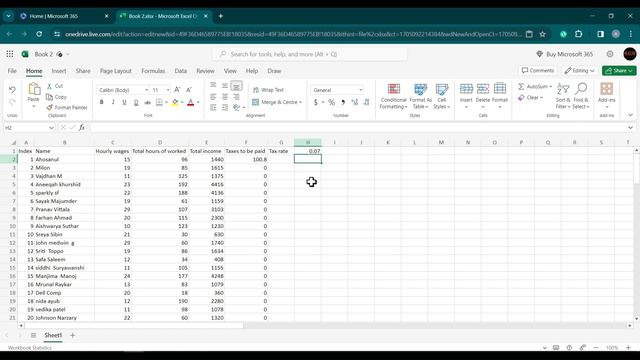
Task: Toggle top vertical alignment
Action: [x=213, y=85]
